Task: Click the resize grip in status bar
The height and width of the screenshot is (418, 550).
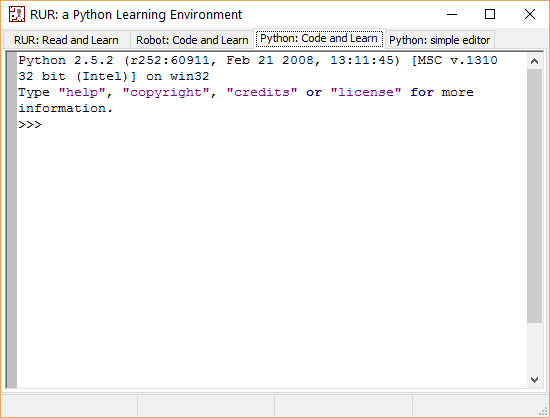Action: pyautogui.click(x=544, y=412)
